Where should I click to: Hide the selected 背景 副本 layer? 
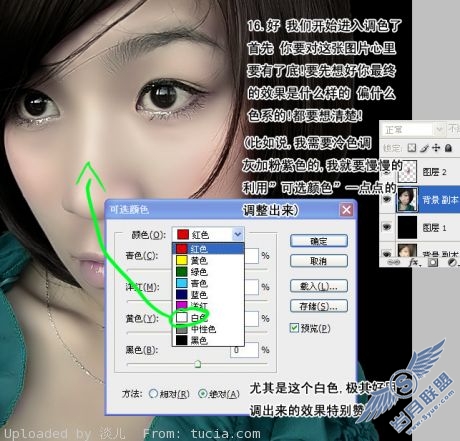click(387, 199)
